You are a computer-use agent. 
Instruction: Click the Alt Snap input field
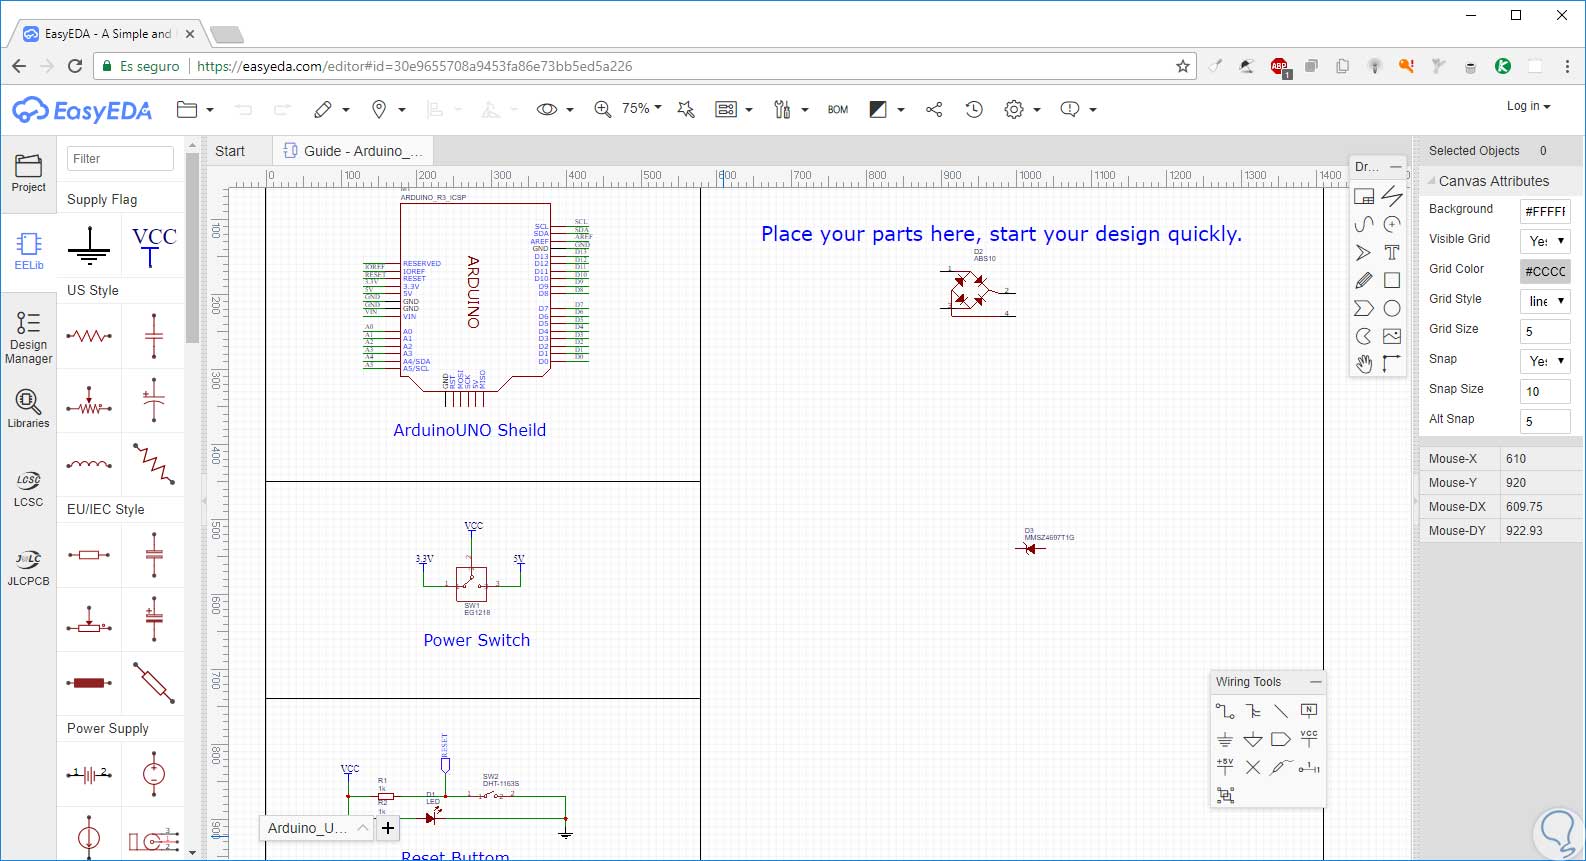pyautogui.click(x=1545, y=421)
